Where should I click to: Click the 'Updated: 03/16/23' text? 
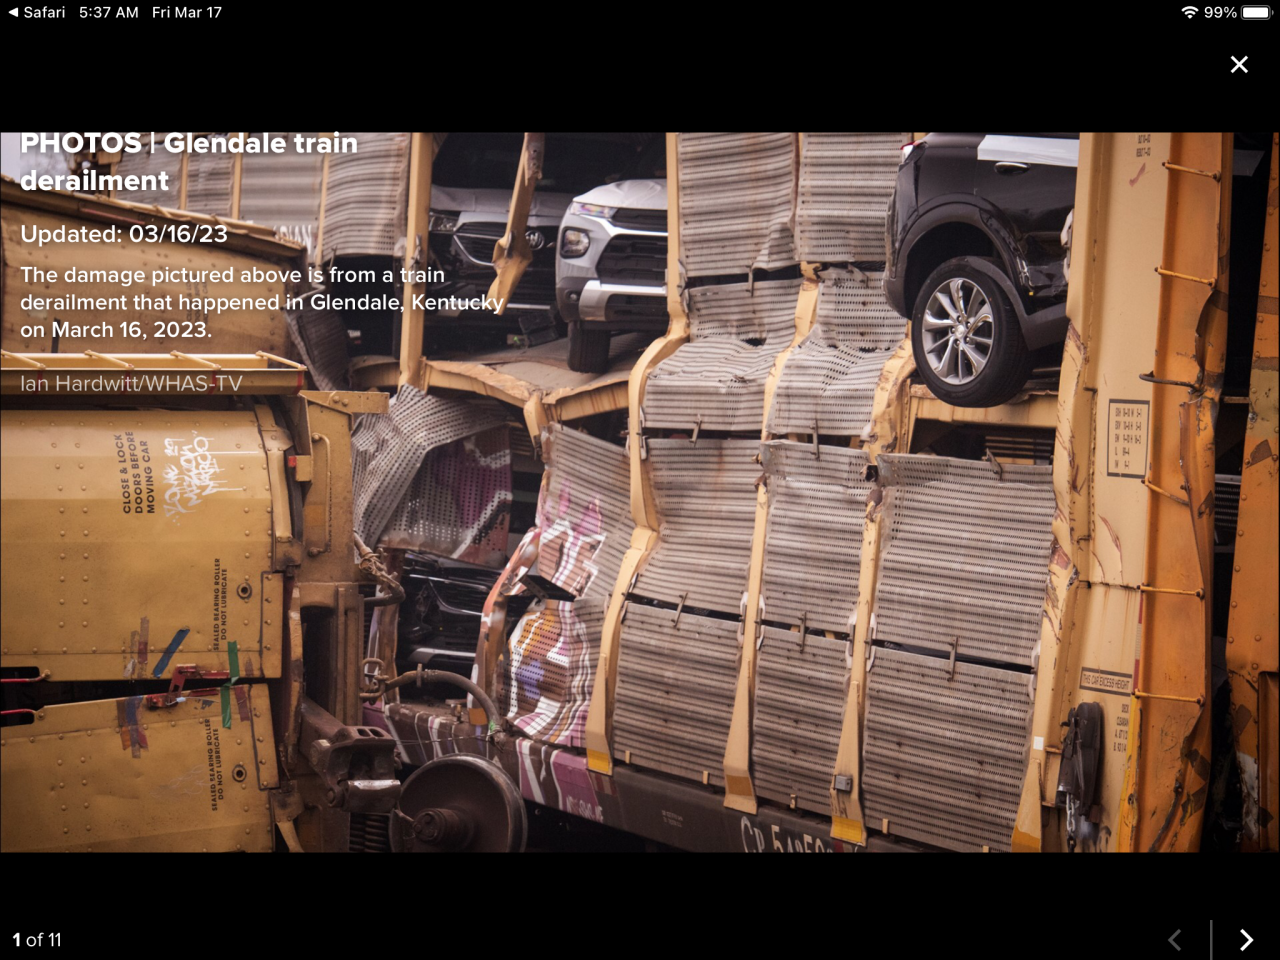coord(124,234)
